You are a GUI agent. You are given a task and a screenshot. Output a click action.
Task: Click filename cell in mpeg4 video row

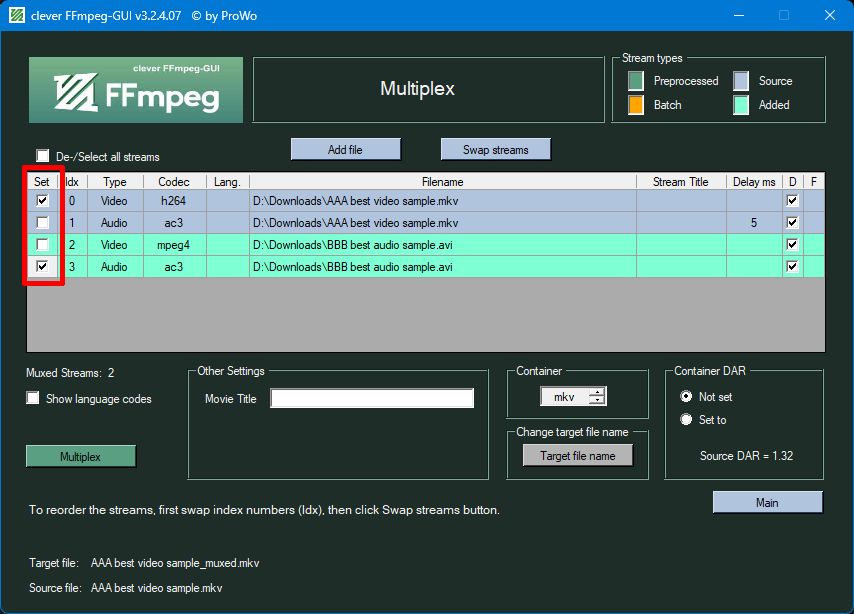(443, 245)
